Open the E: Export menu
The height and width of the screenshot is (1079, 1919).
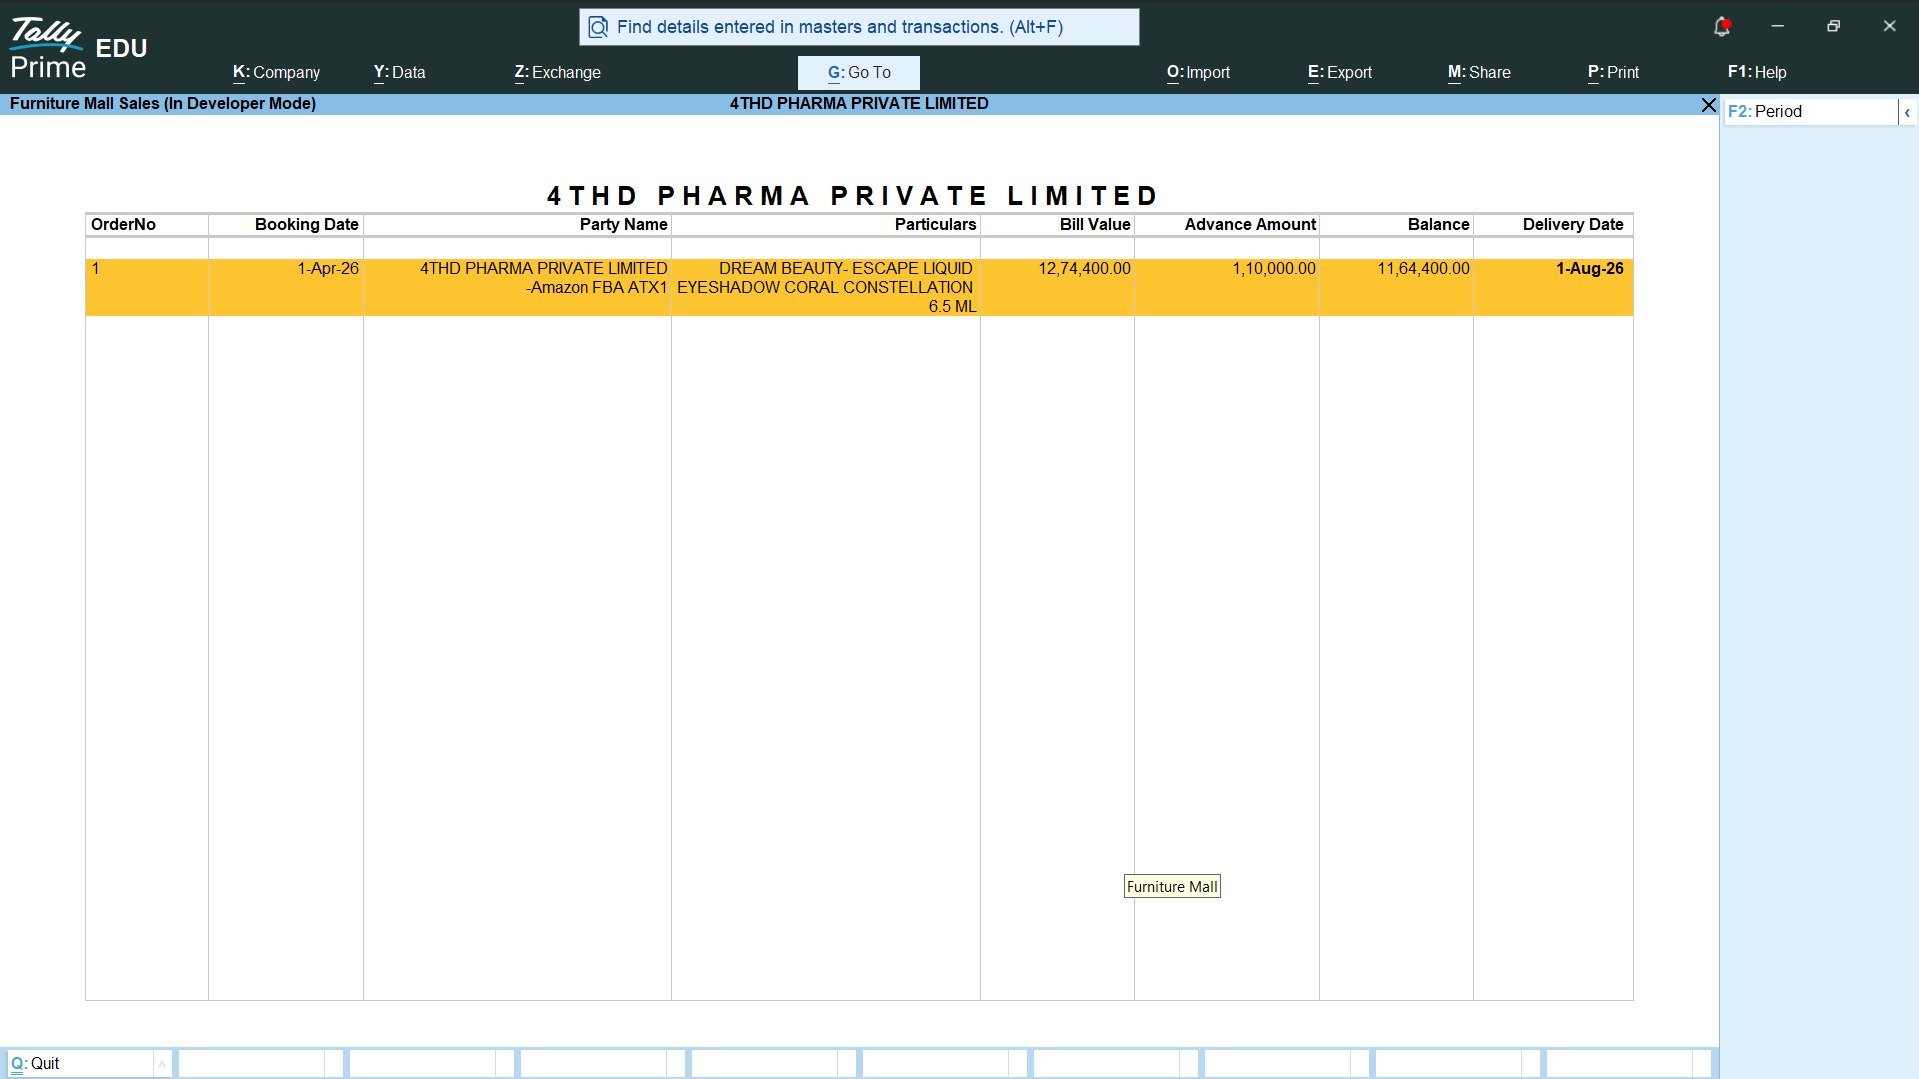(1339, 72)
